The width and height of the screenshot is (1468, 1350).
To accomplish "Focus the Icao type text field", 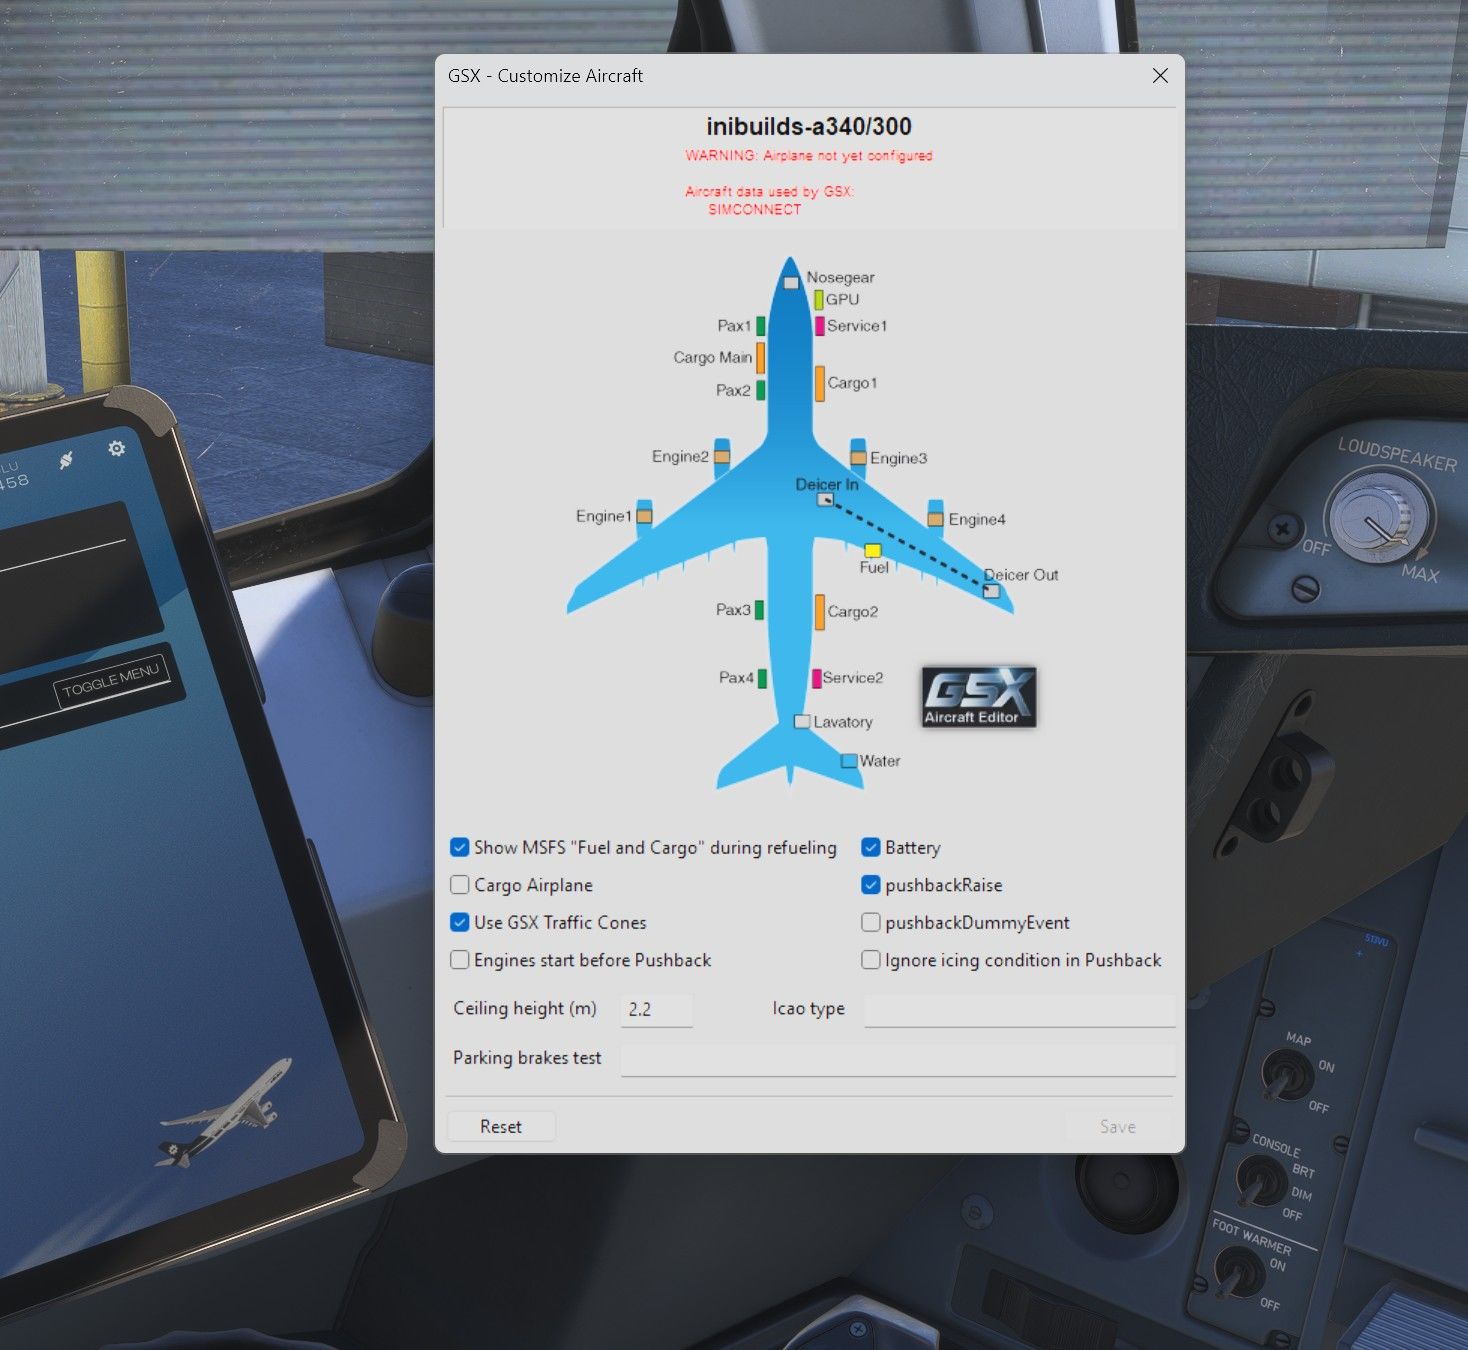I will click(1018, 1010).
